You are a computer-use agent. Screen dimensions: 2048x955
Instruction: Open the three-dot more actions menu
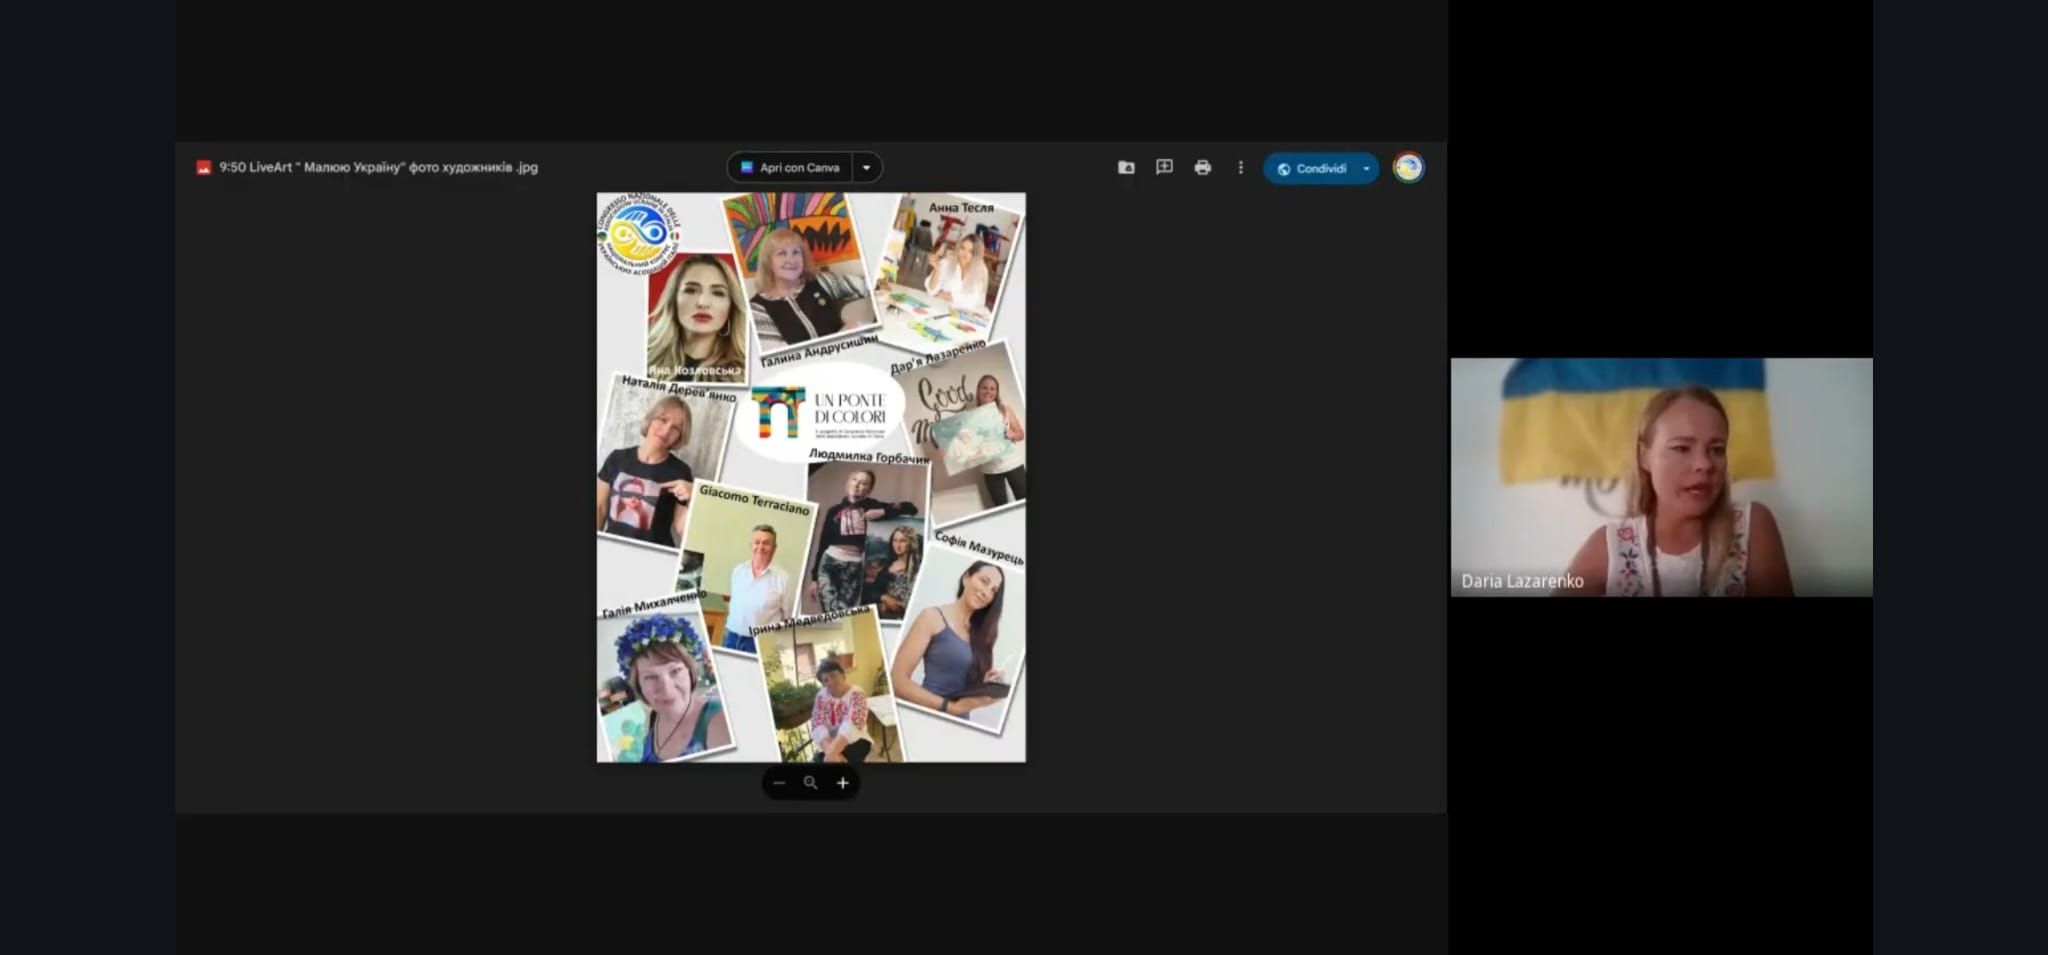click(1240, 168)
